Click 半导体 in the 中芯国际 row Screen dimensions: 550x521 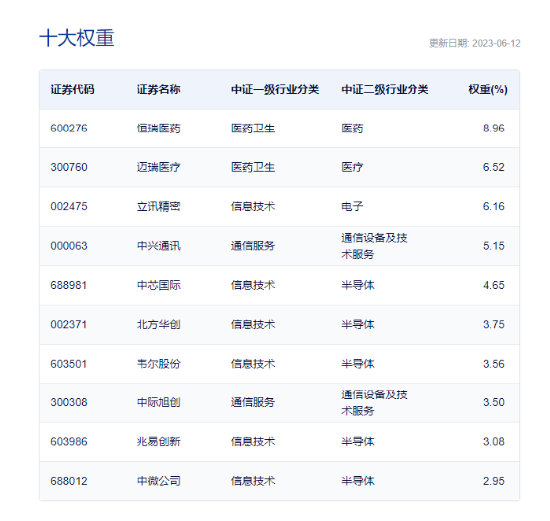coord(358,285)
